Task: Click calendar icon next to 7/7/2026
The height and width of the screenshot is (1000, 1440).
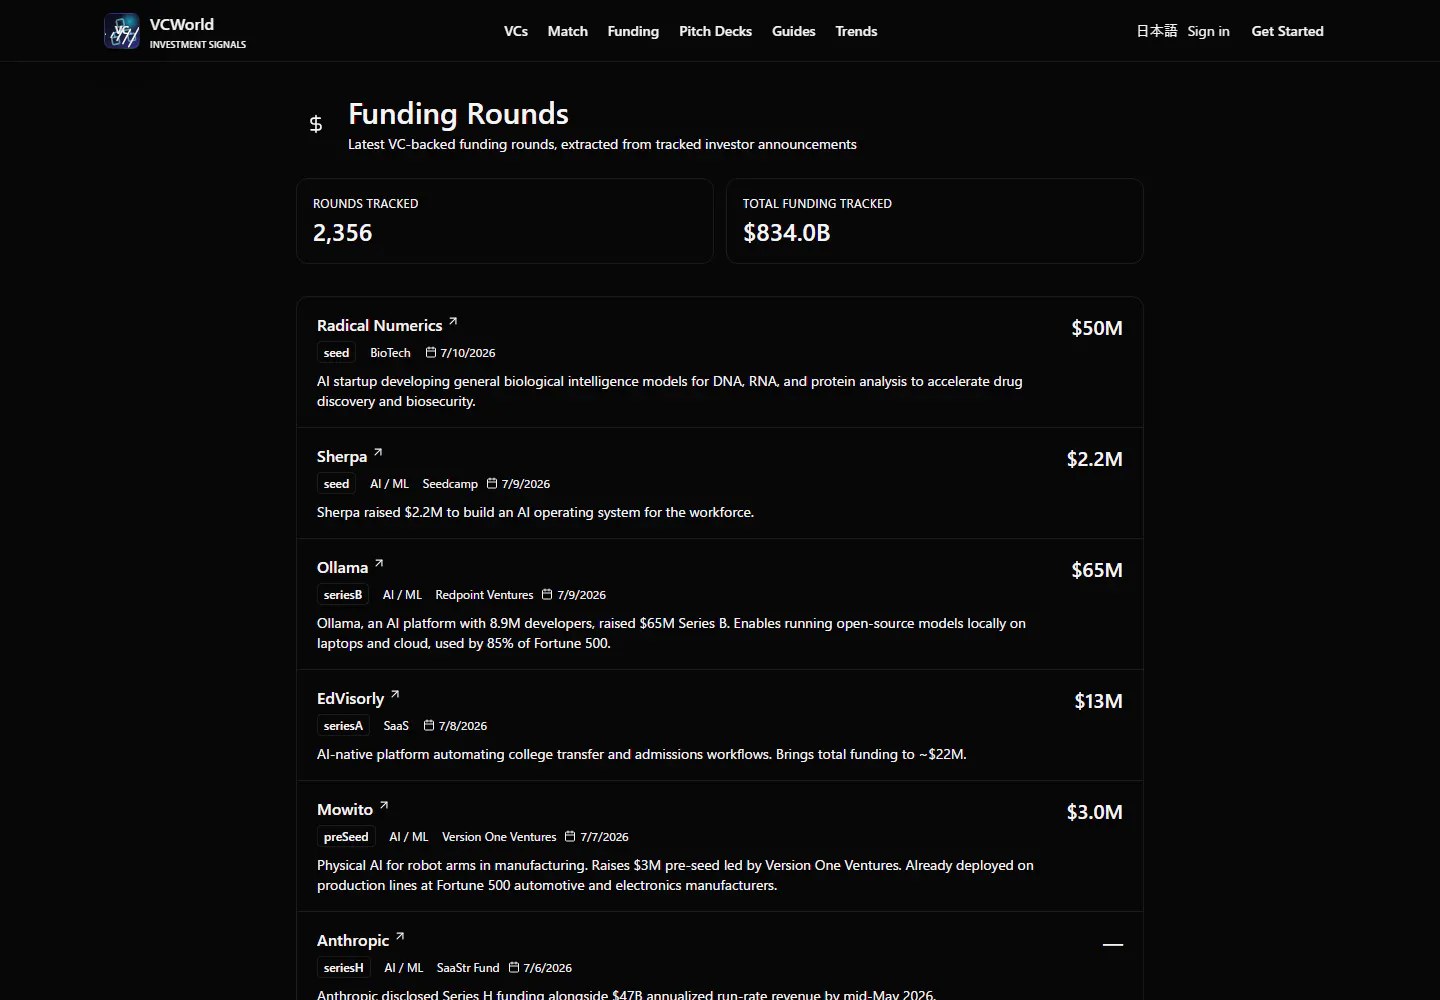Action: click(570, 836)
